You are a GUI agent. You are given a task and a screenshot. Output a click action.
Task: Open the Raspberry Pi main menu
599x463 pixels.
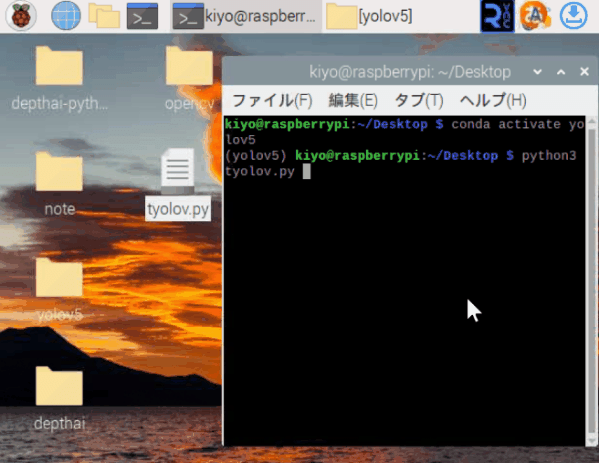point(21,16)
